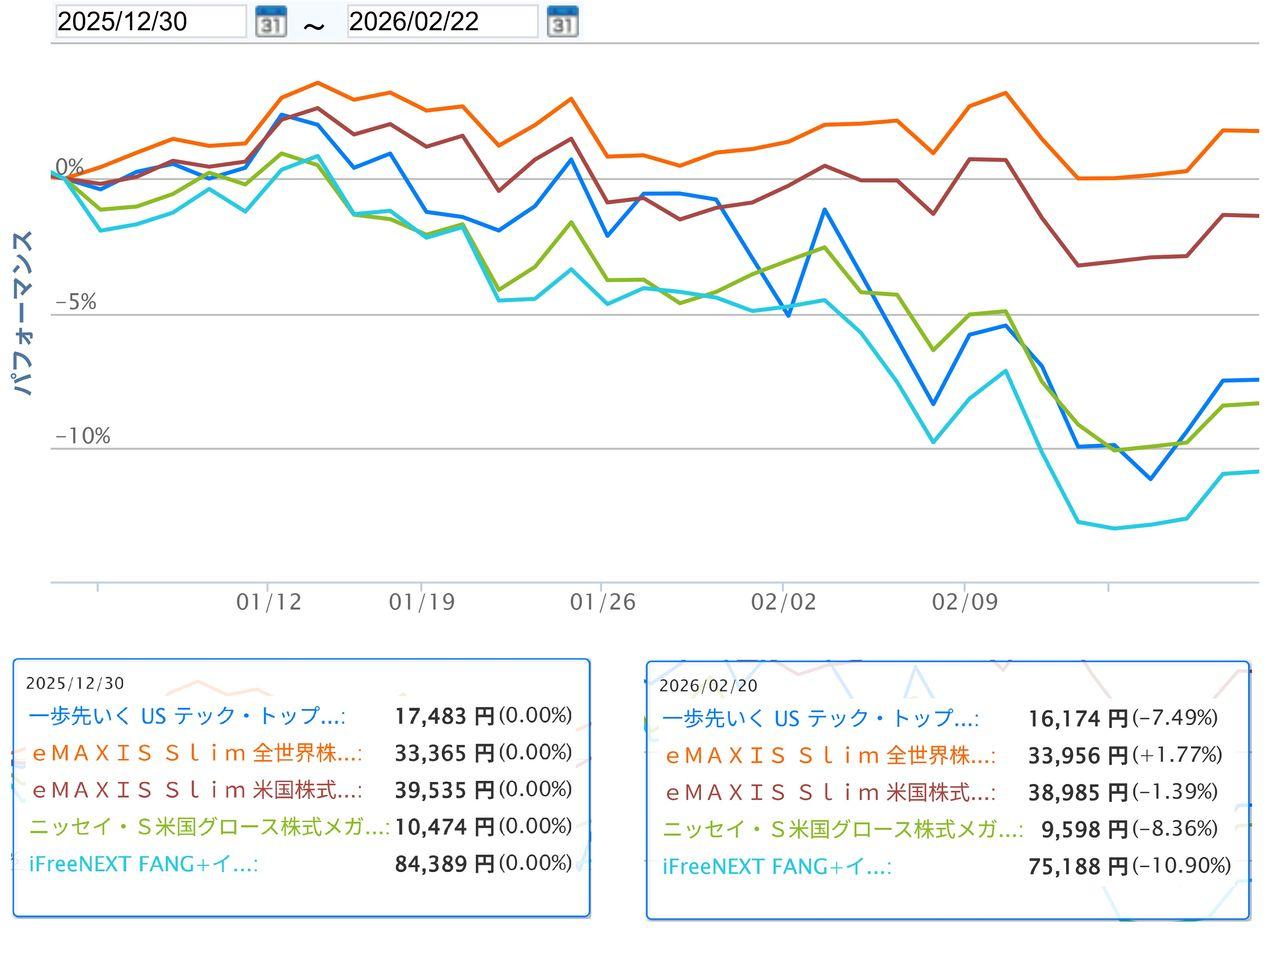Open eMAXIS Slim 米国株式 in the right panel
1280x953 pixels.
tap(830, 793)
